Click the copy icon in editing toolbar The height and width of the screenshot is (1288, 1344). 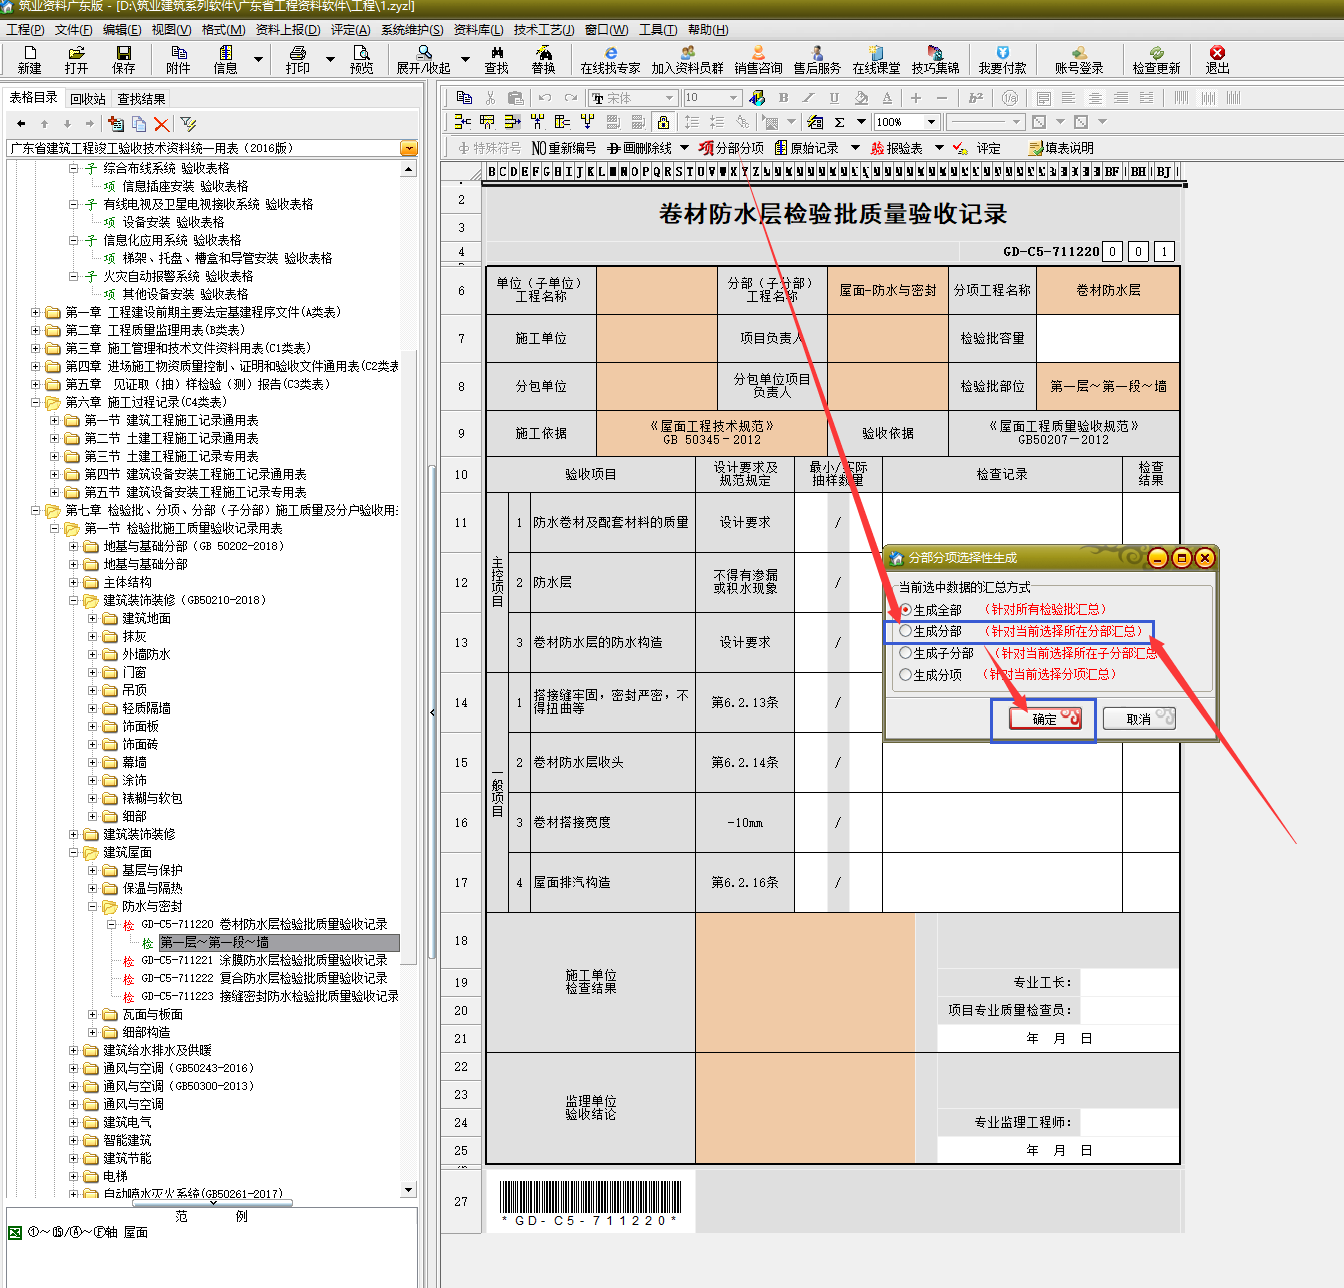464,97
